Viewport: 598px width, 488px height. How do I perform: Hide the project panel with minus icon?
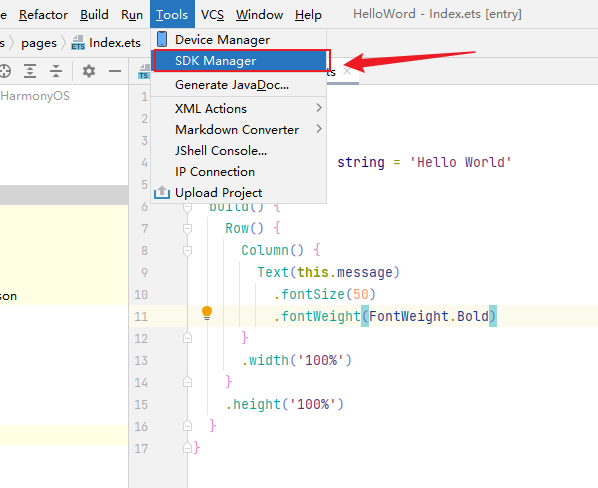tap(114, 71)
